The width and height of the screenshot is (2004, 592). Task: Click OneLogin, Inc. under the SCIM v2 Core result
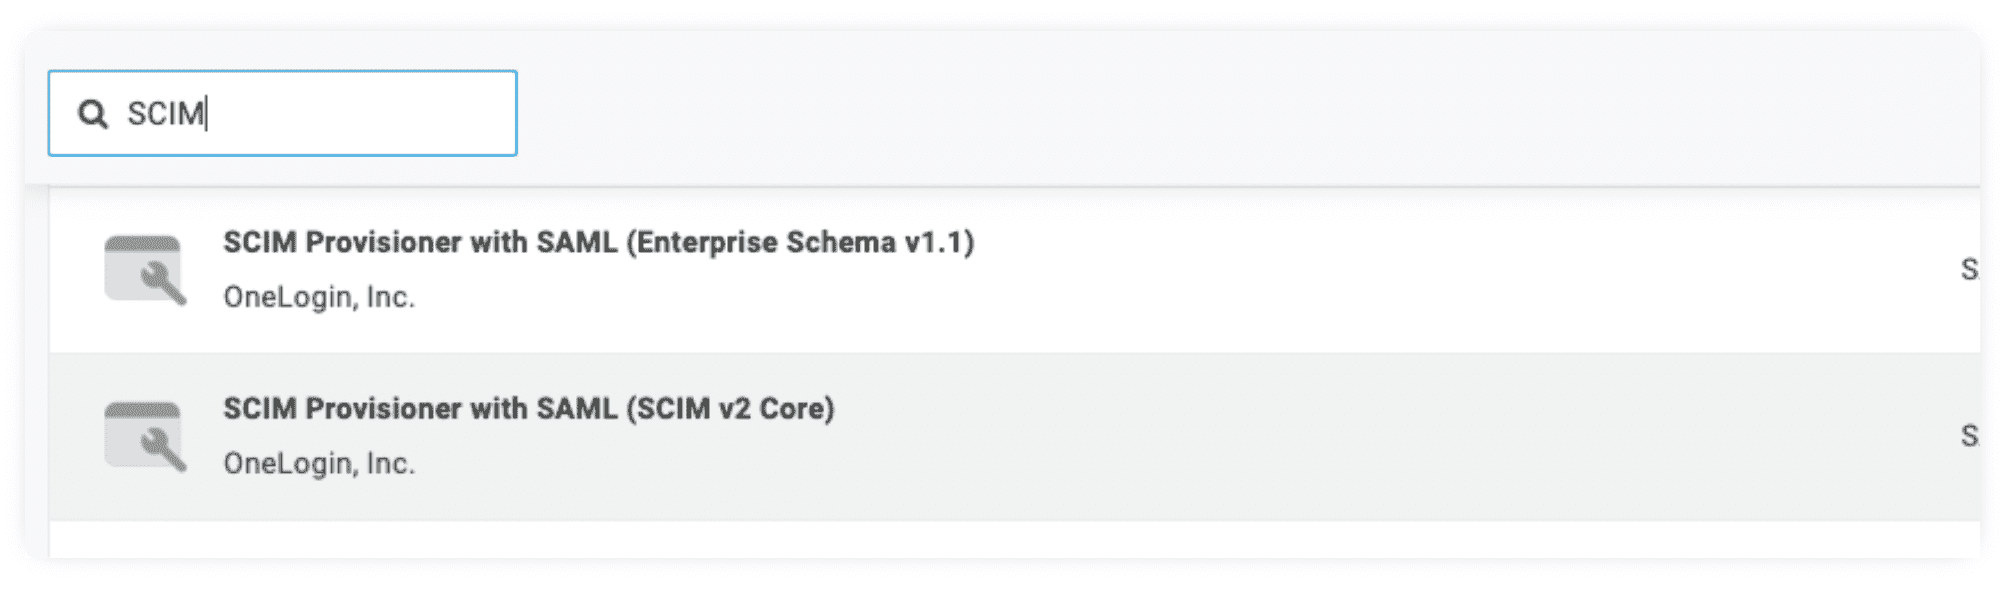319,464
